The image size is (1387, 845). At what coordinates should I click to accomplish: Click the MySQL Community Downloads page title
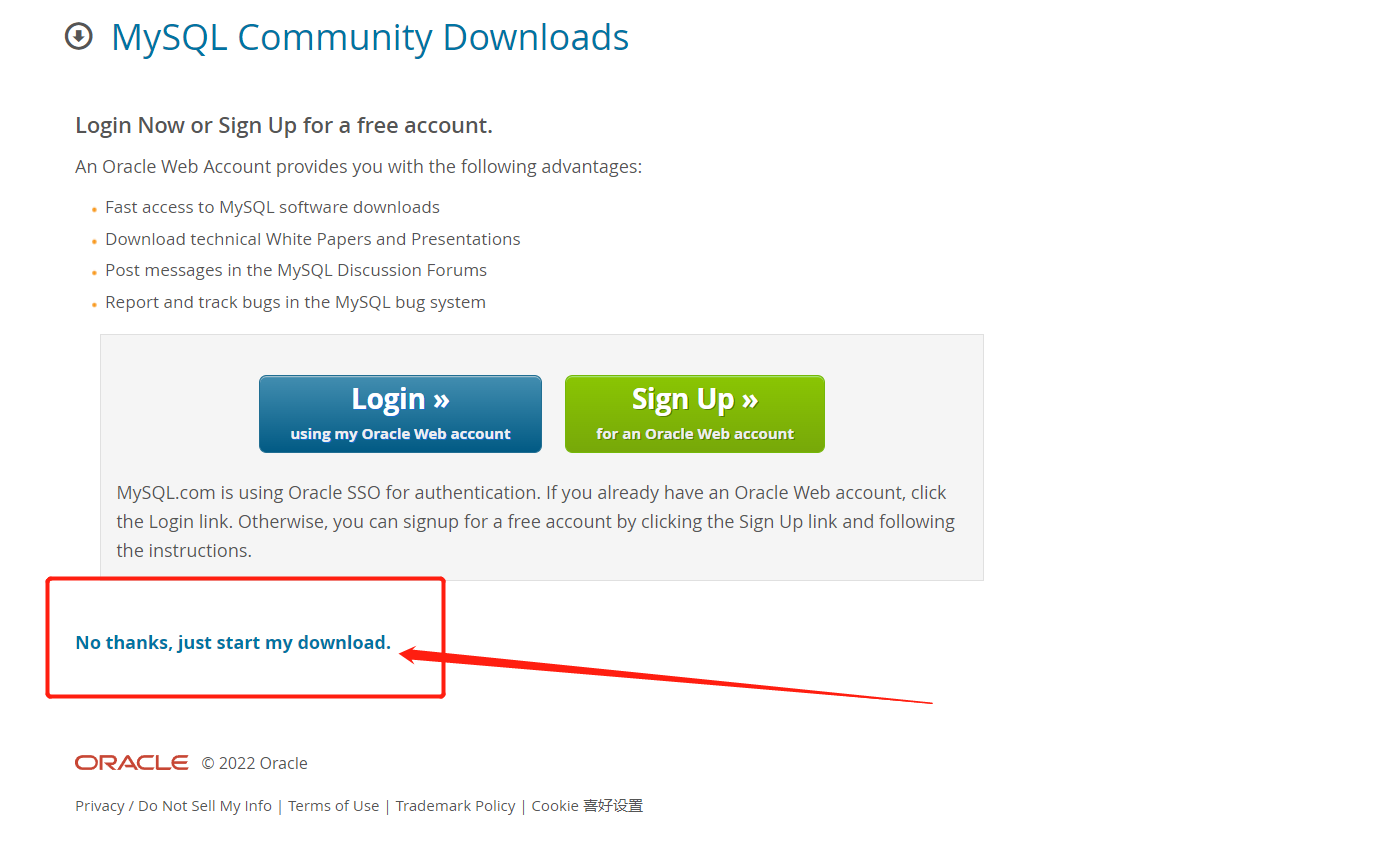pos(370,37)
